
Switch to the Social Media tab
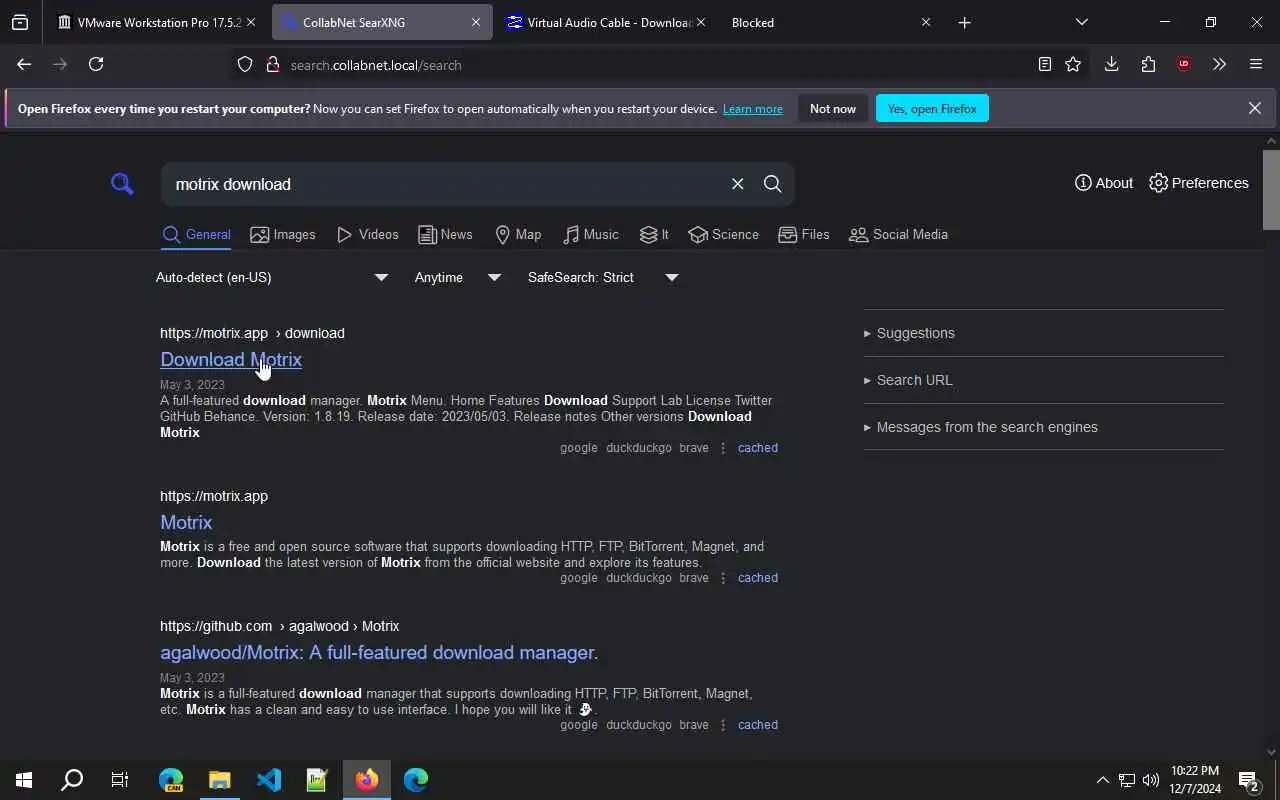point(898,234)
